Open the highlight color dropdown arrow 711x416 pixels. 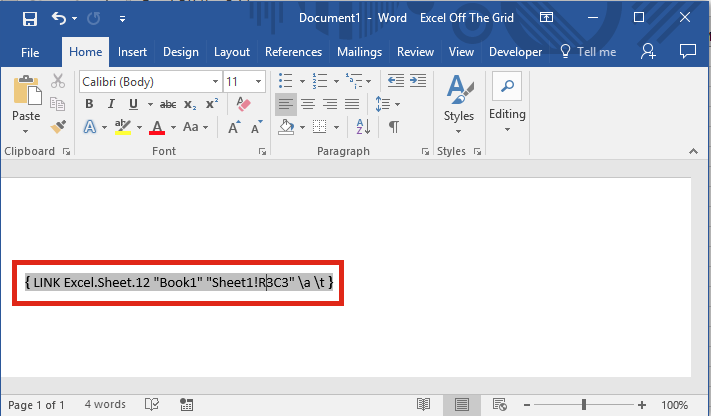coord(139,127)
